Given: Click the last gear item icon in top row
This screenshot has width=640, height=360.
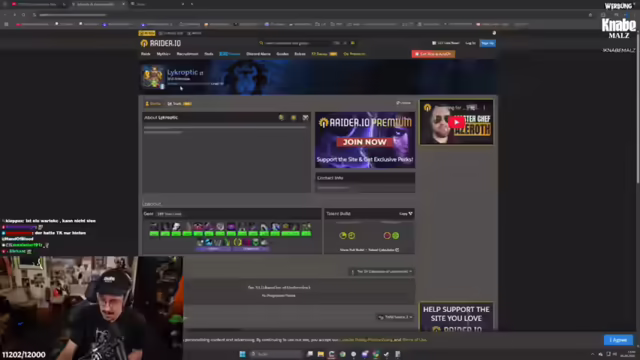Looking at the screenshot, I should point(306,227).
